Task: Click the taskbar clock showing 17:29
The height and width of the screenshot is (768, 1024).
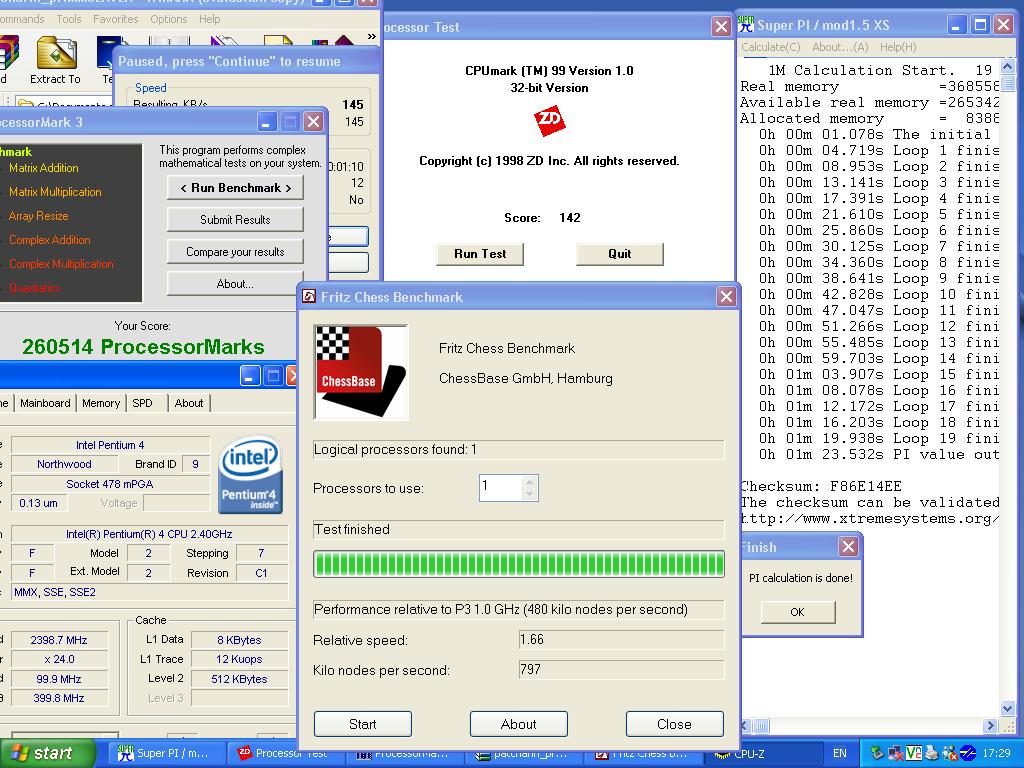Action: point(997,754)
